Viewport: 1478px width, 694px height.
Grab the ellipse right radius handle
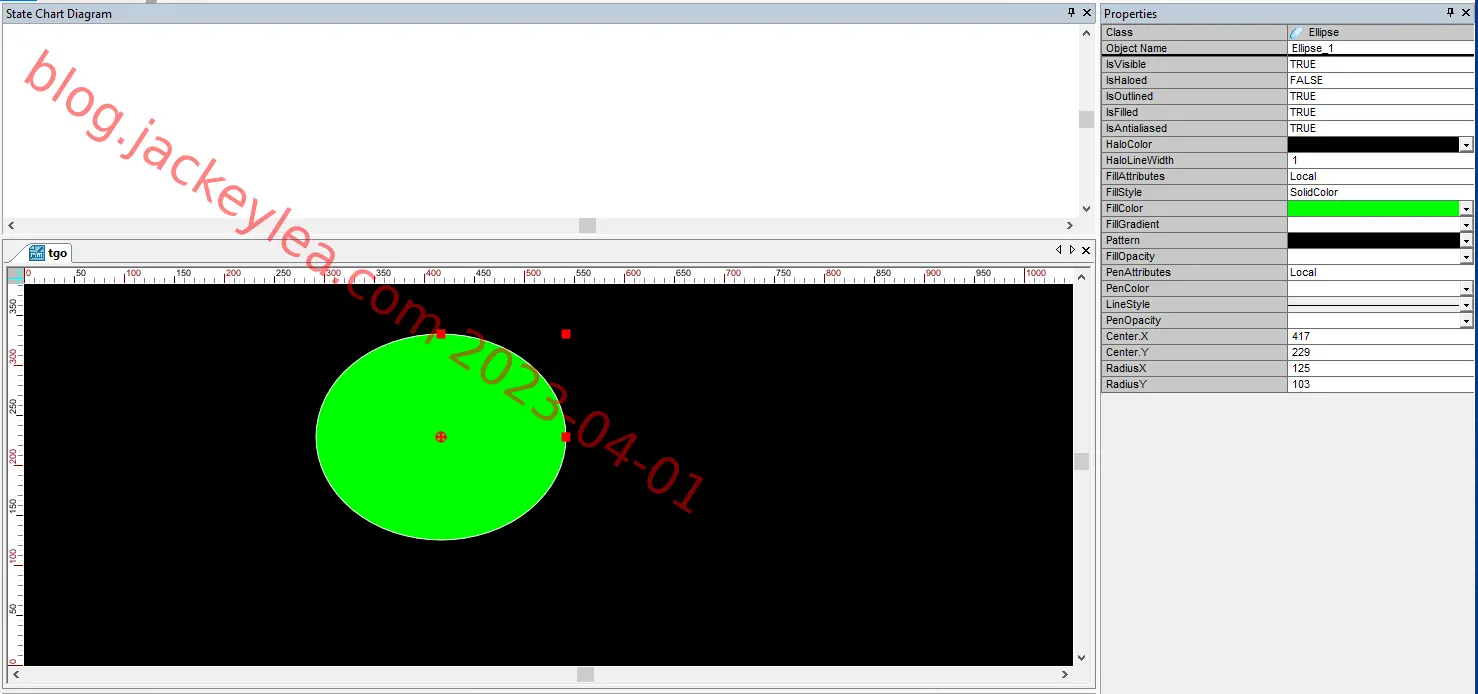[x=566, y=437]
